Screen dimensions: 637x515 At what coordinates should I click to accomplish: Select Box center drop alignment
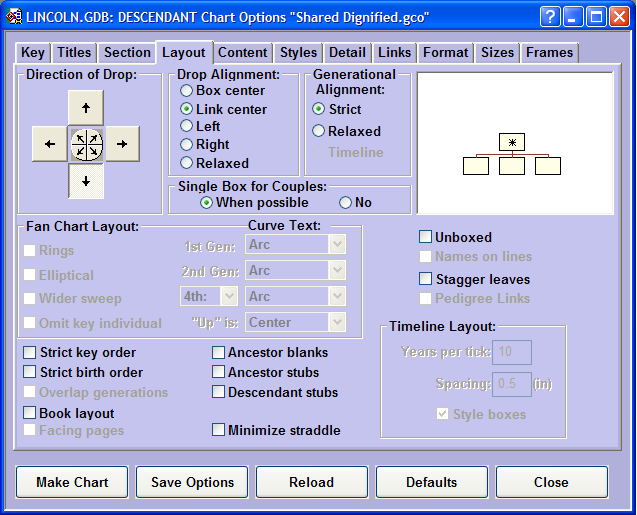(x=187, y=91)
